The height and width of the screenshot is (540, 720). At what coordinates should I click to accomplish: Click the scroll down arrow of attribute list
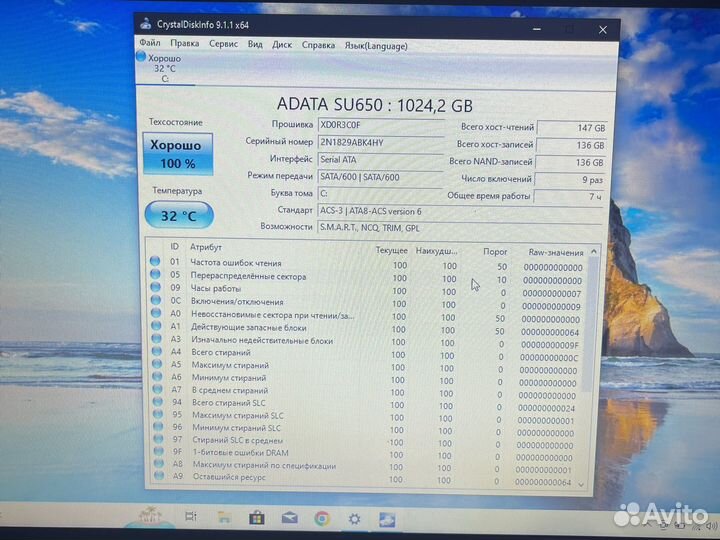pyautogui.click(x=581, y=484)
